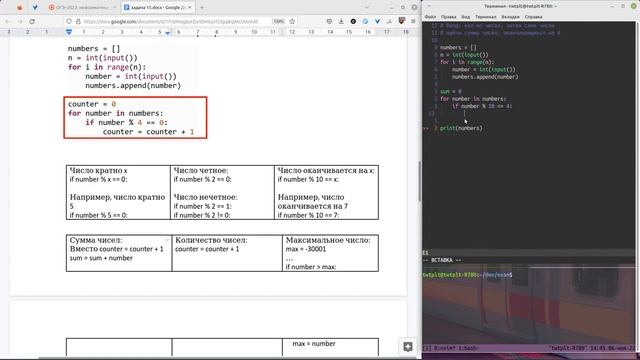The image size is (640, 360).
Task: Click 'numbers.append(number)' line in terminal editor
Action: tap(485, 77)
